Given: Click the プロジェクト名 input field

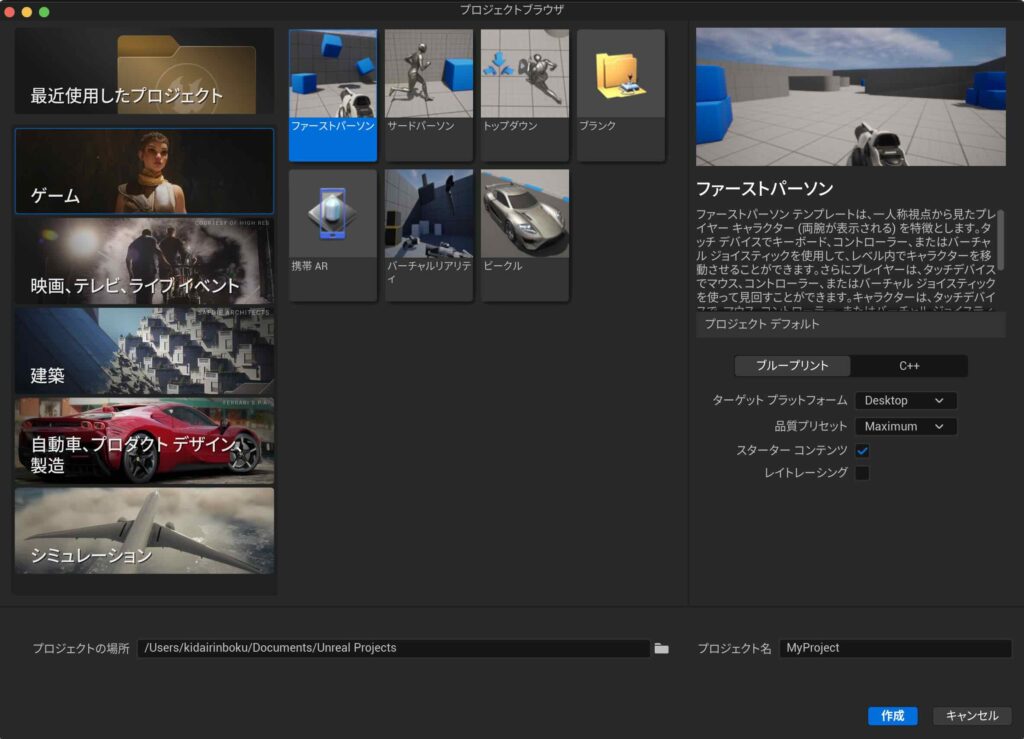Looking at the screenshot, I should coord(895,648).
